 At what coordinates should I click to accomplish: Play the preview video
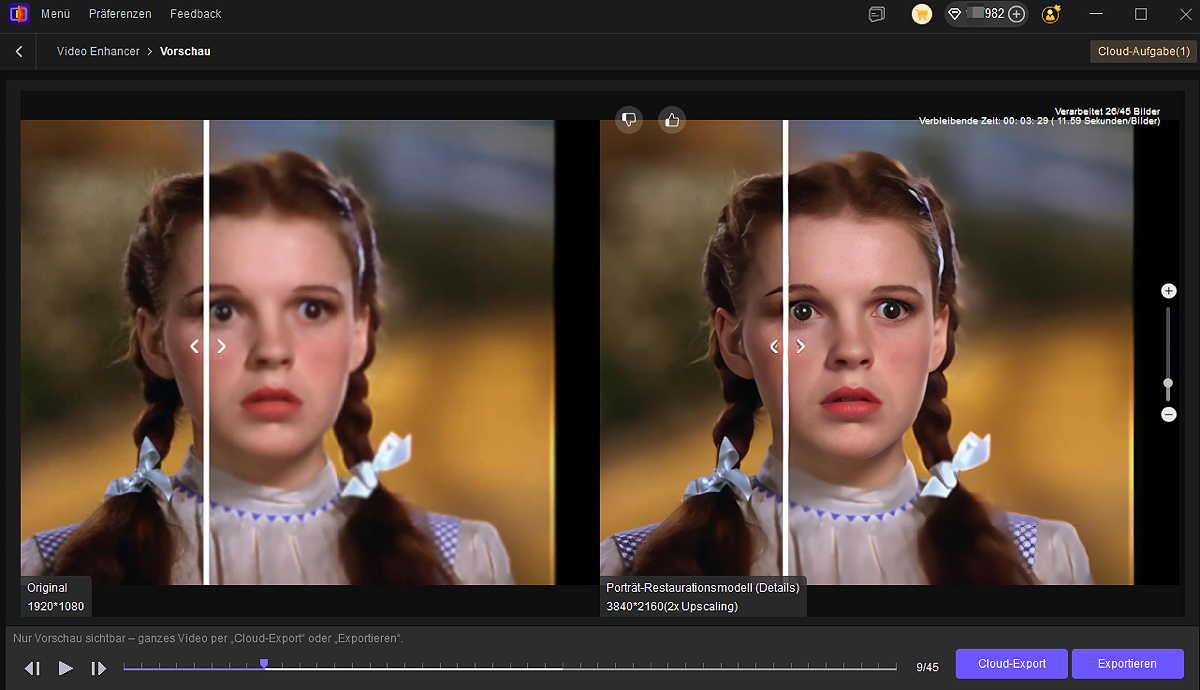point(65,668)
